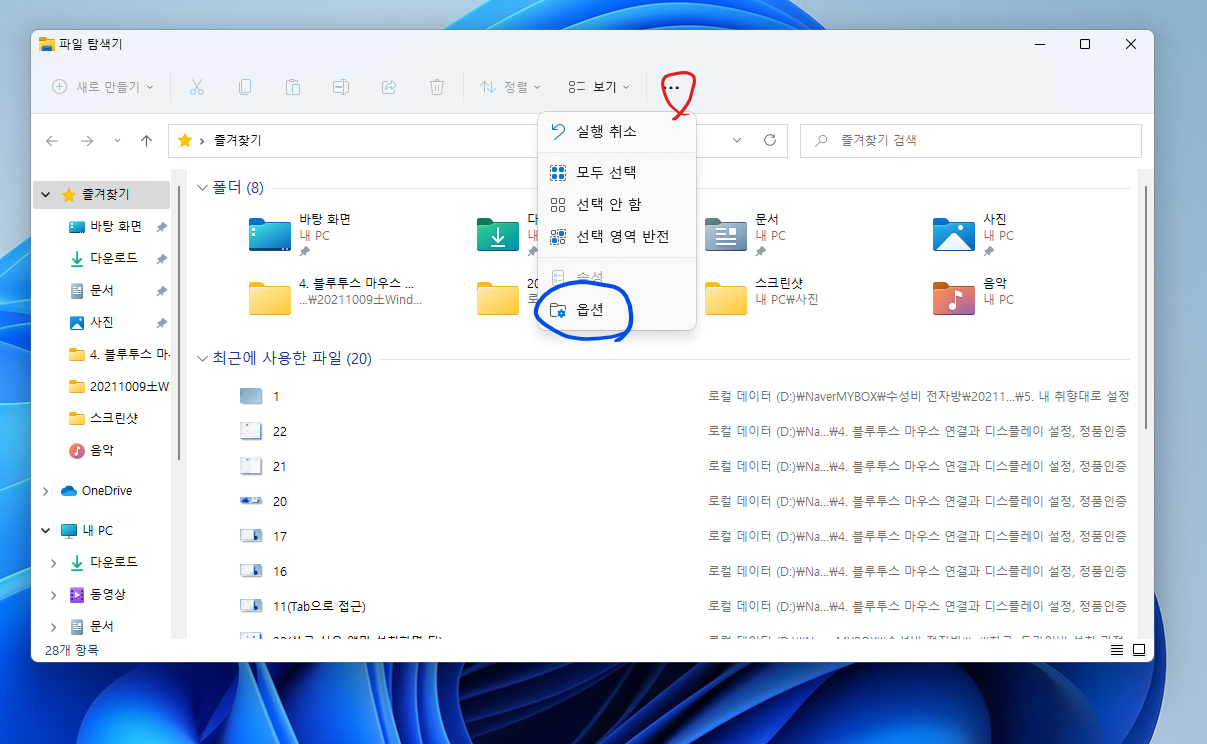This screenshot has height=744, width=1207.
Task: Switch to details view icon in status bar
Action: (x=1117, y=650)
